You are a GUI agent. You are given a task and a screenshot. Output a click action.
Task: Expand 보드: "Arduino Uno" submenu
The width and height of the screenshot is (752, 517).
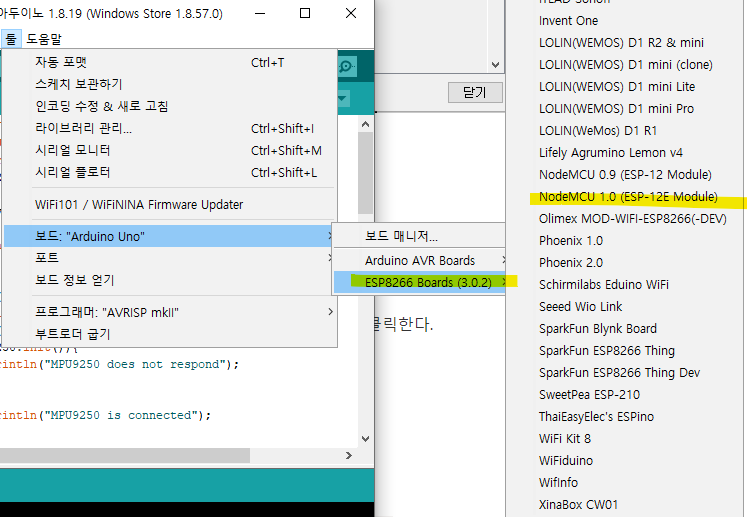click(x=170, y=236)
